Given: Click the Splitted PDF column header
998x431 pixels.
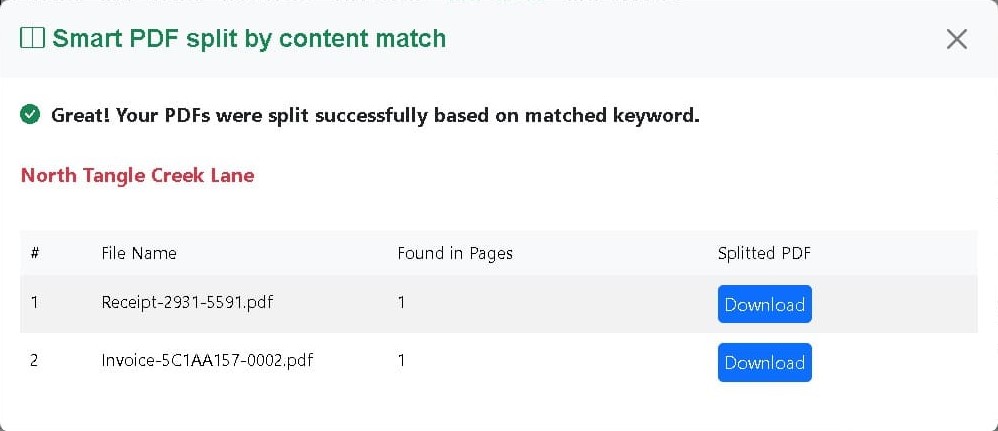Looking at the screenshot, I should coord(764,253).
